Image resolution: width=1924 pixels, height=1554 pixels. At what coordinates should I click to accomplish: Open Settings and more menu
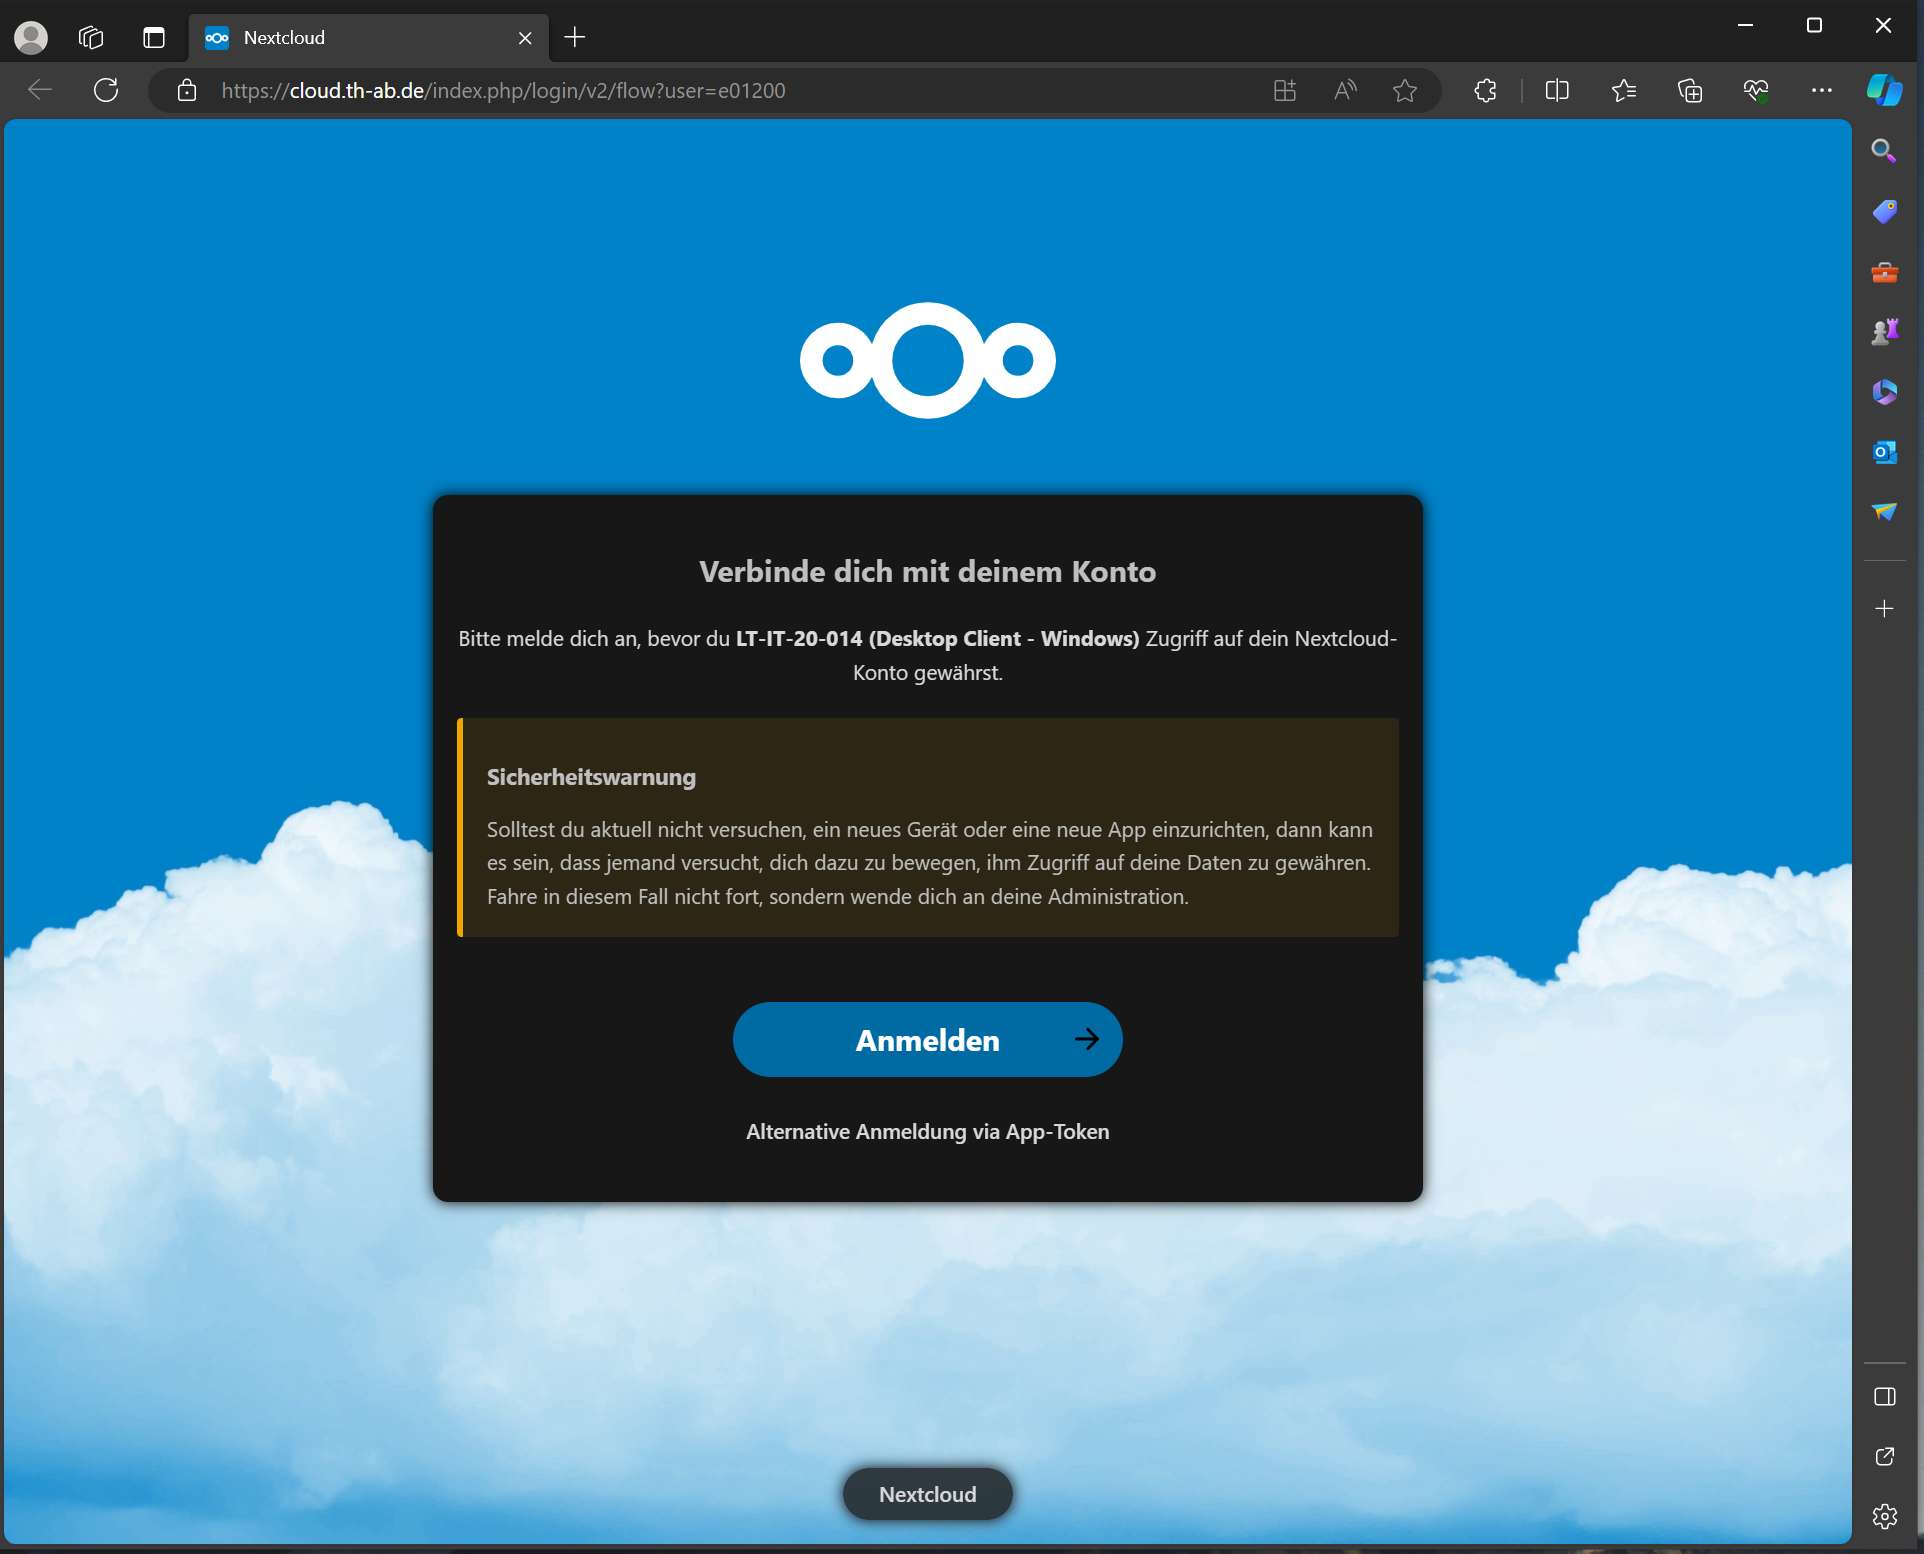click(1822, 91)
